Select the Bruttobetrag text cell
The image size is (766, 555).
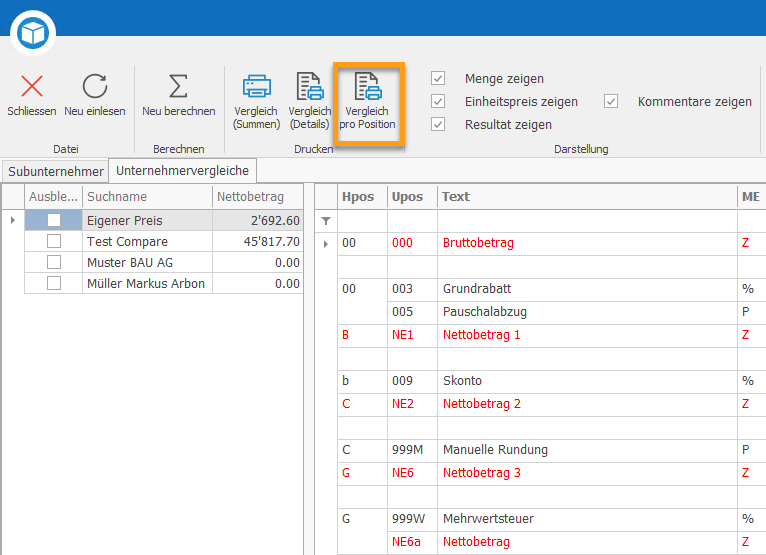tap(587, 243)
